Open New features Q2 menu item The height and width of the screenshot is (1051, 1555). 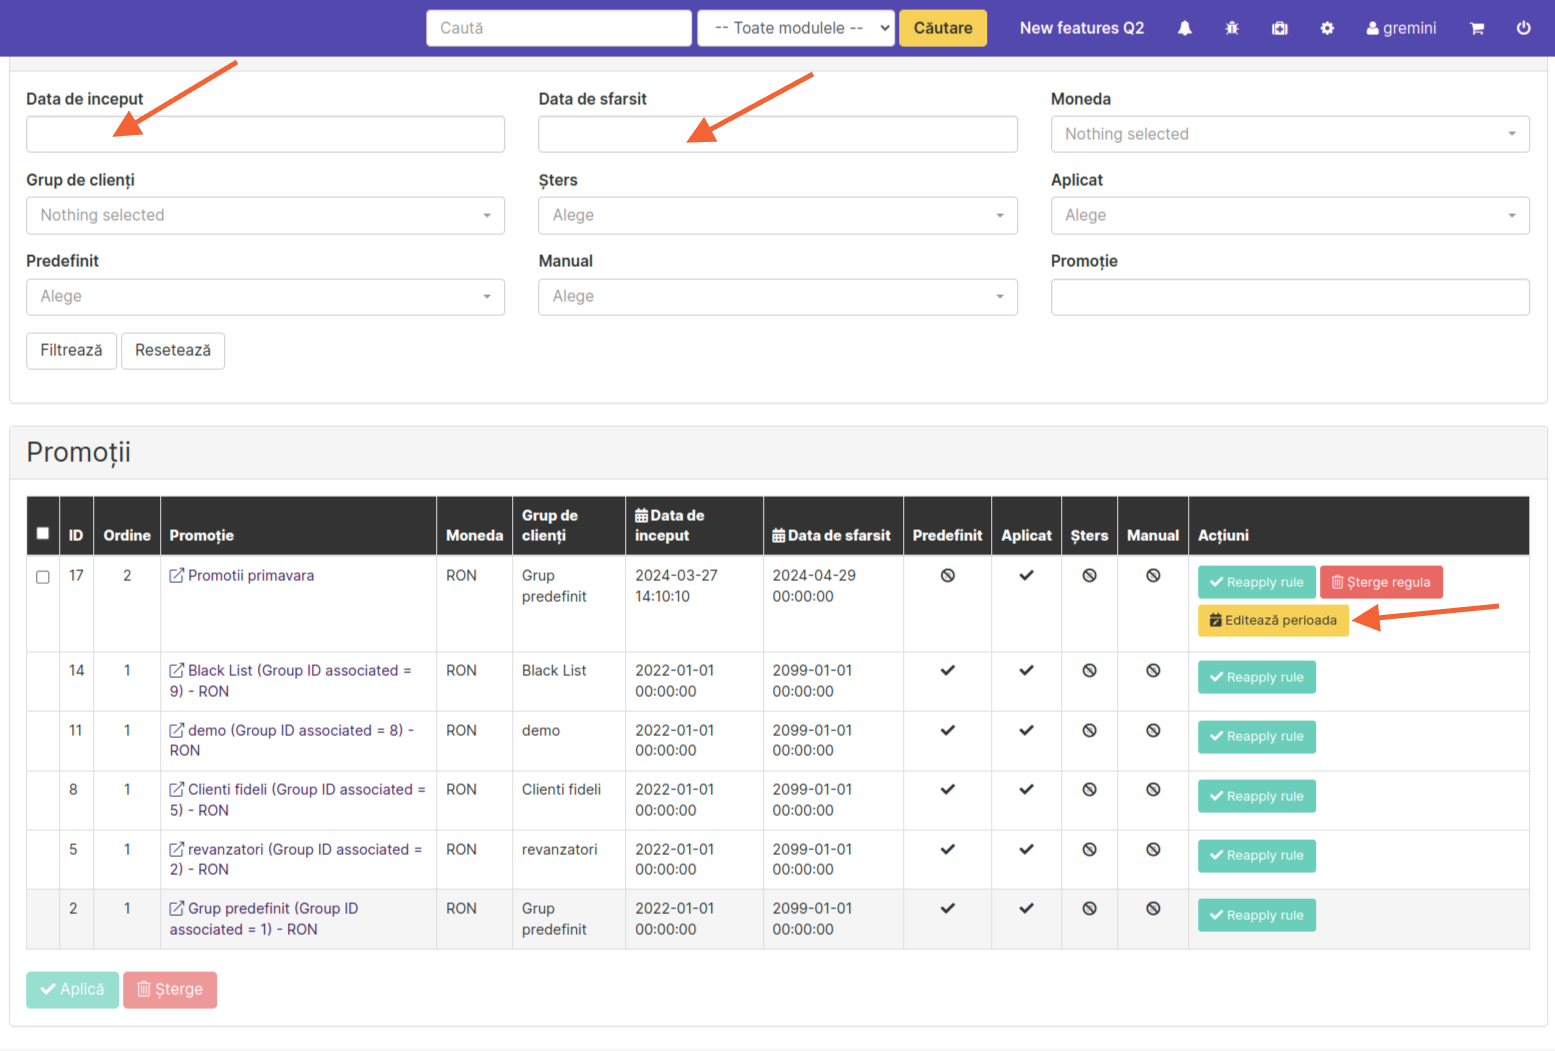[1081, 28]
